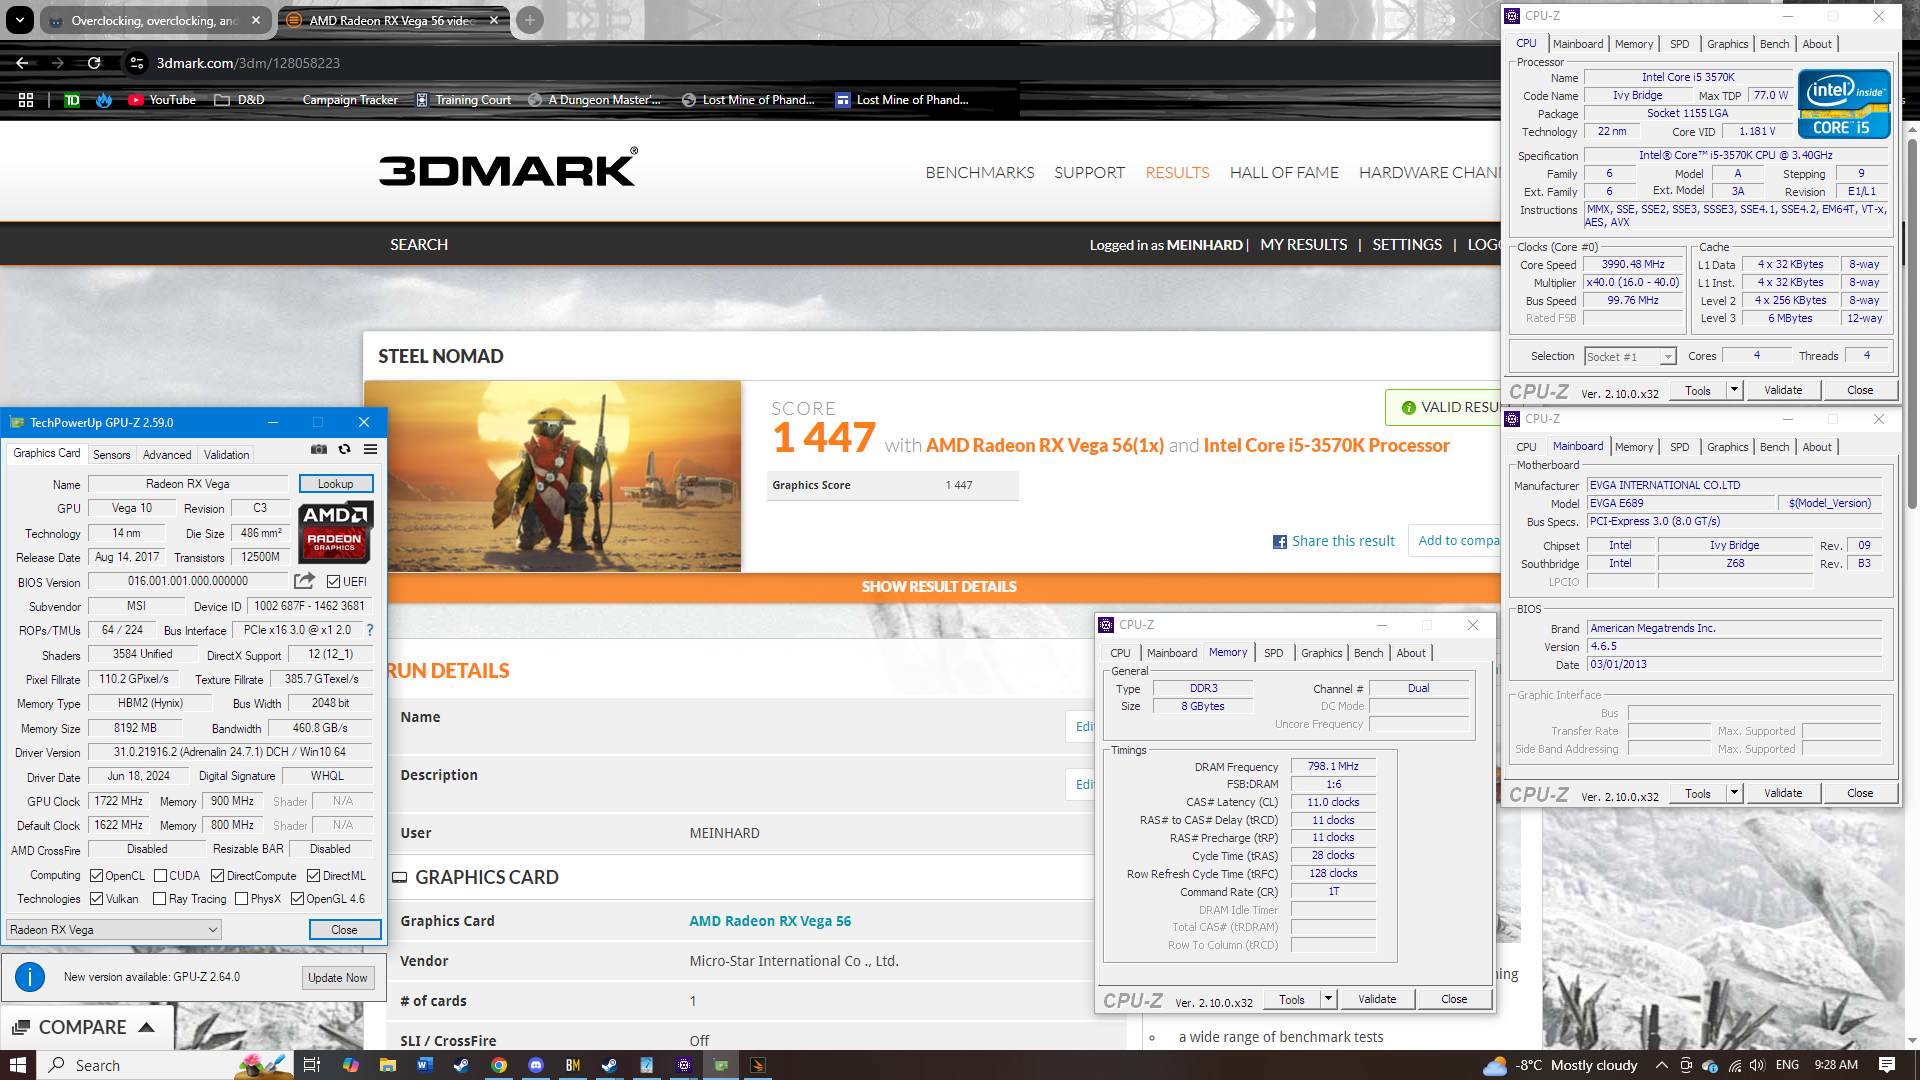Toggle the DirectML checkbox
Image resolution: width=1920 pixels, height=1080 pixels.
pyautogui.click(x=313, y=876)
